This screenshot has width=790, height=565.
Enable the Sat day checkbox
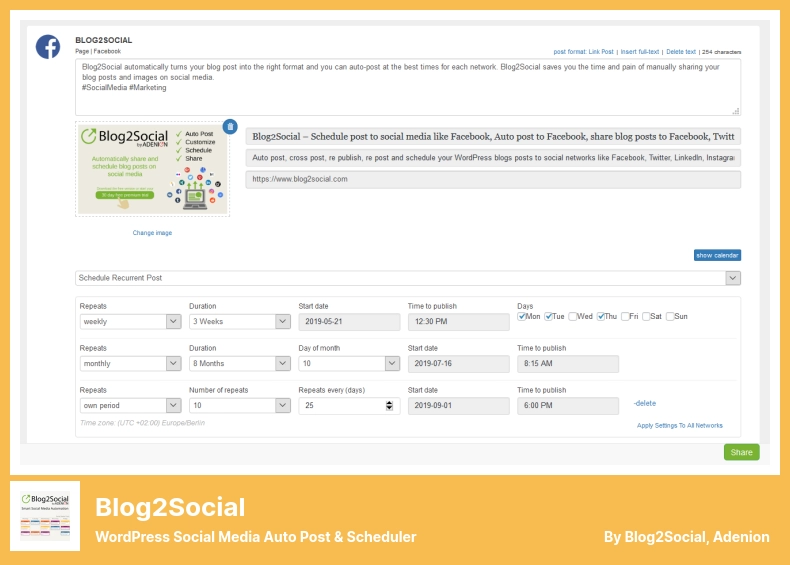(646, 317)
